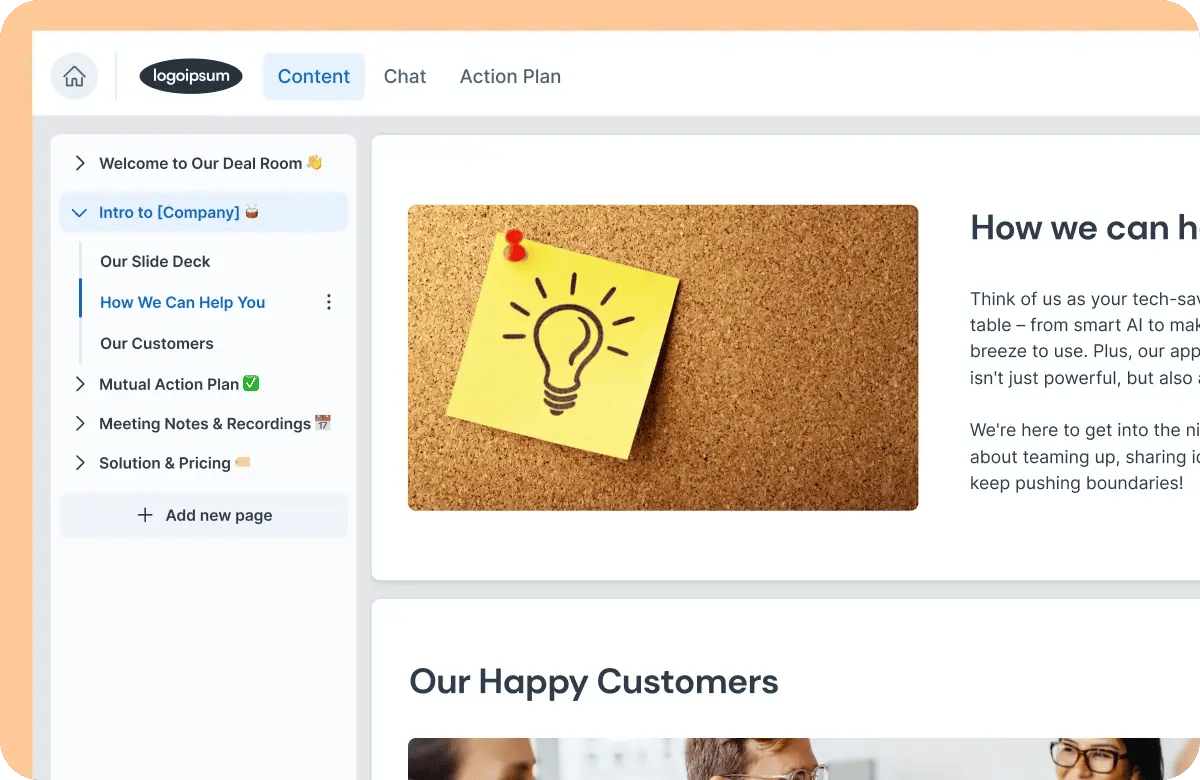Select the How We Can Help You page
The image size is (1200, 780).
pos(183,302)
